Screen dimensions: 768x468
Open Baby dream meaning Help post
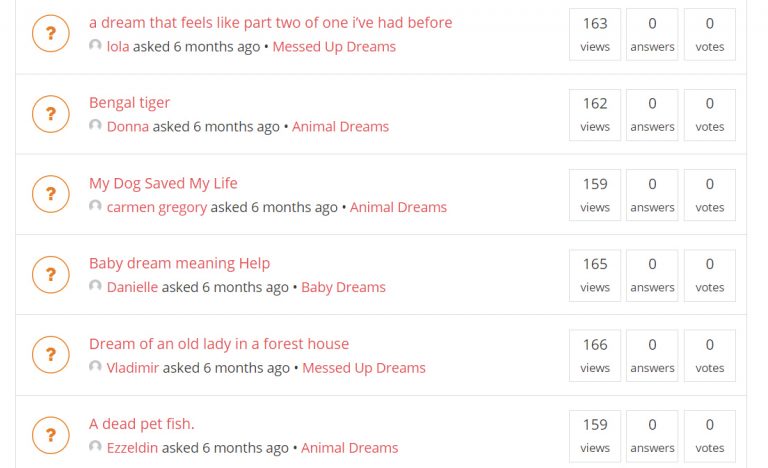(179, 263)
